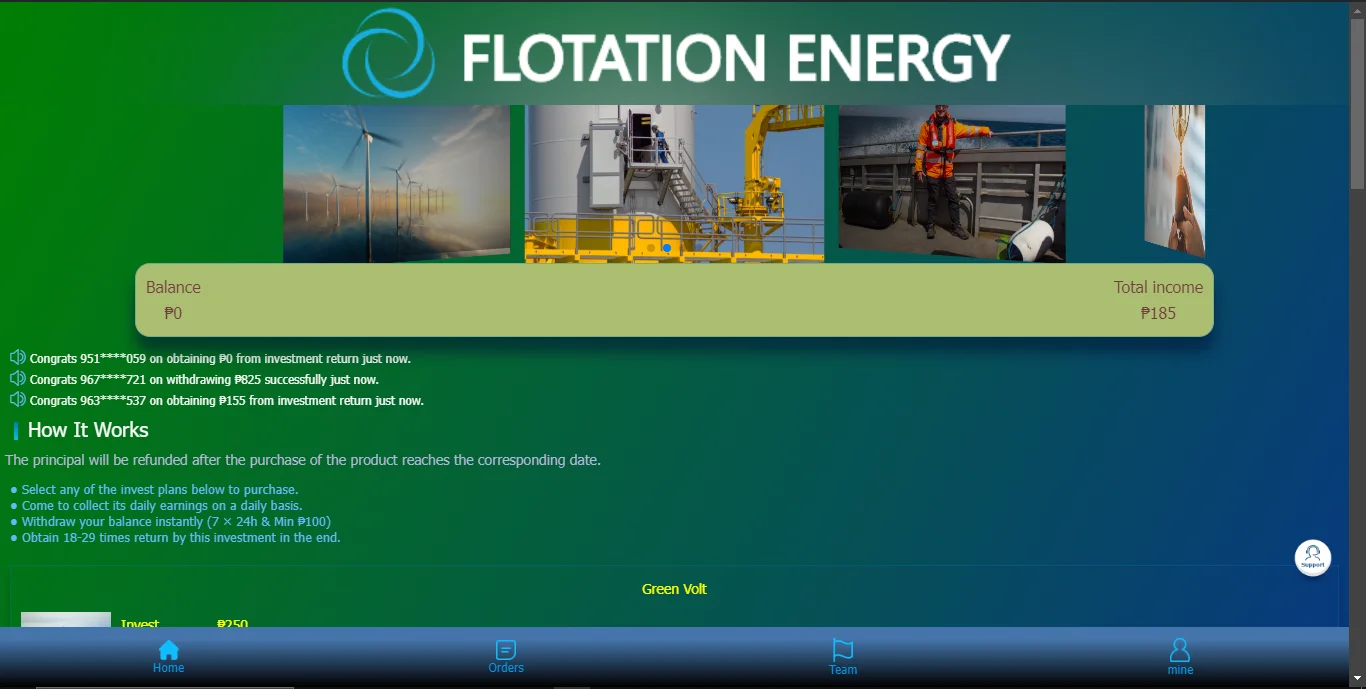Click the Green Volt plan thumbnail image
The width and height of the screenshot is (1366, 689).
coord(66,620)
